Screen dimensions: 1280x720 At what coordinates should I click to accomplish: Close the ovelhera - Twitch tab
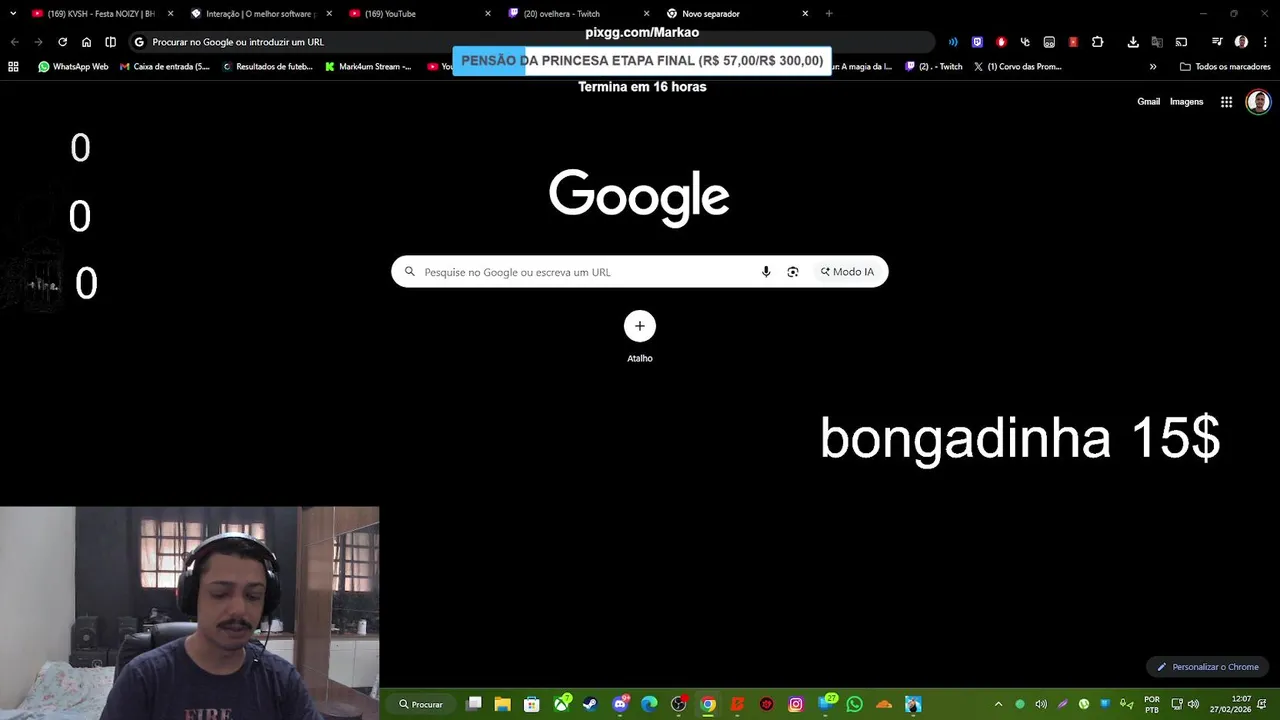(646, 14)
